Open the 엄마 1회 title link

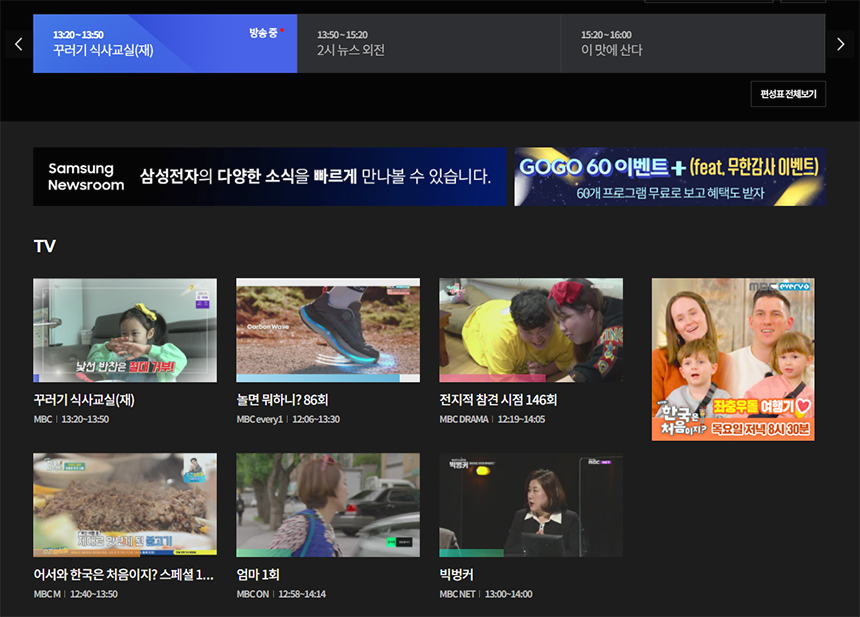(x=258, y=575)
